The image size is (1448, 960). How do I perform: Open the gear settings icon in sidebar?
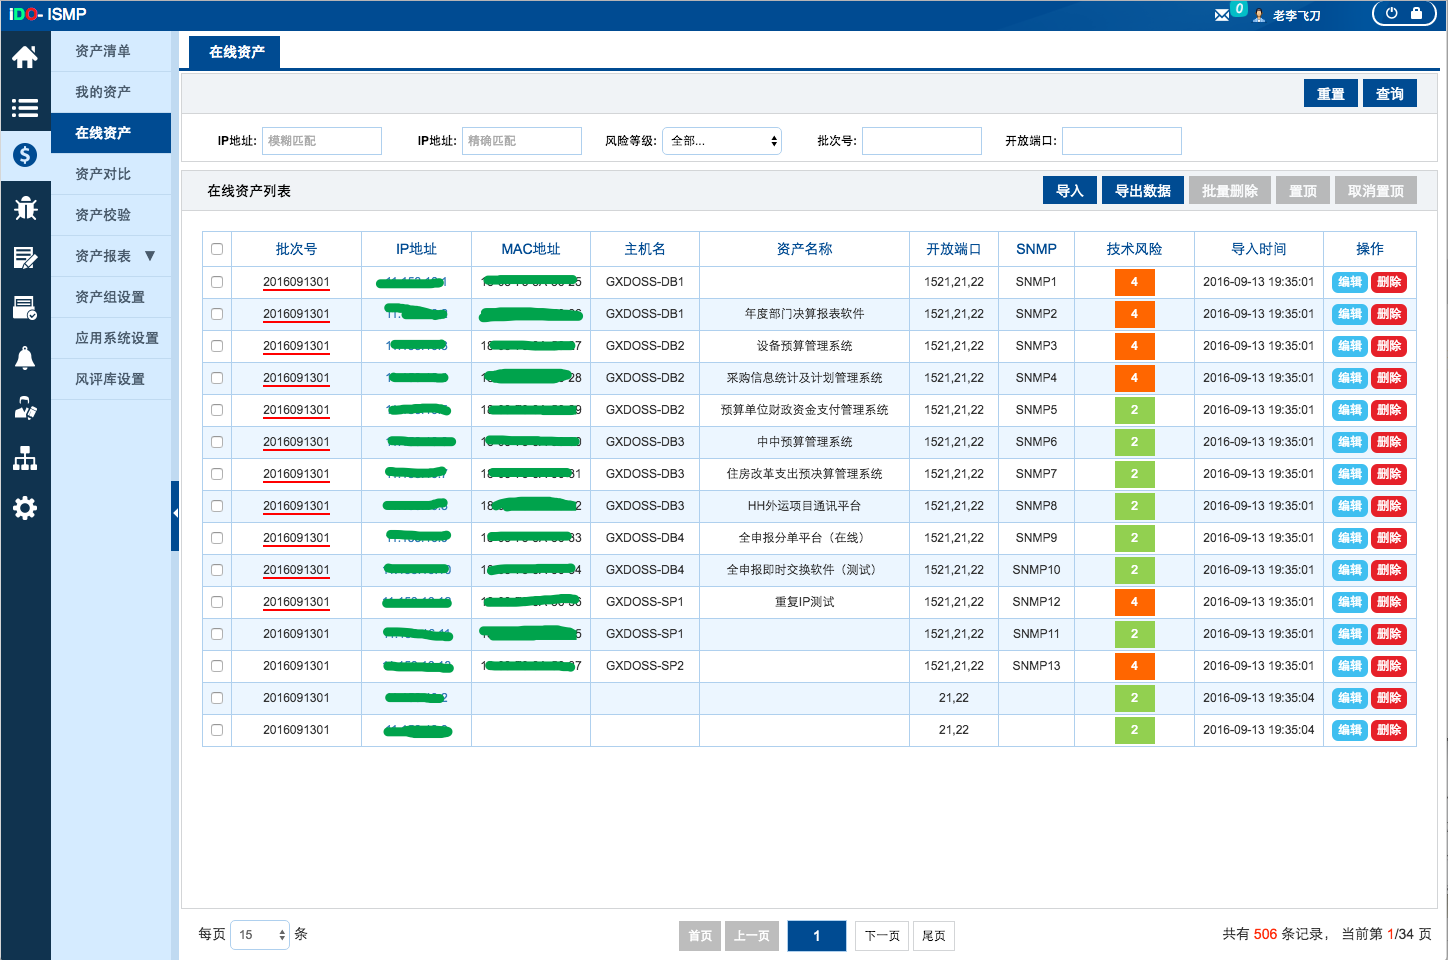click(25, 508)
